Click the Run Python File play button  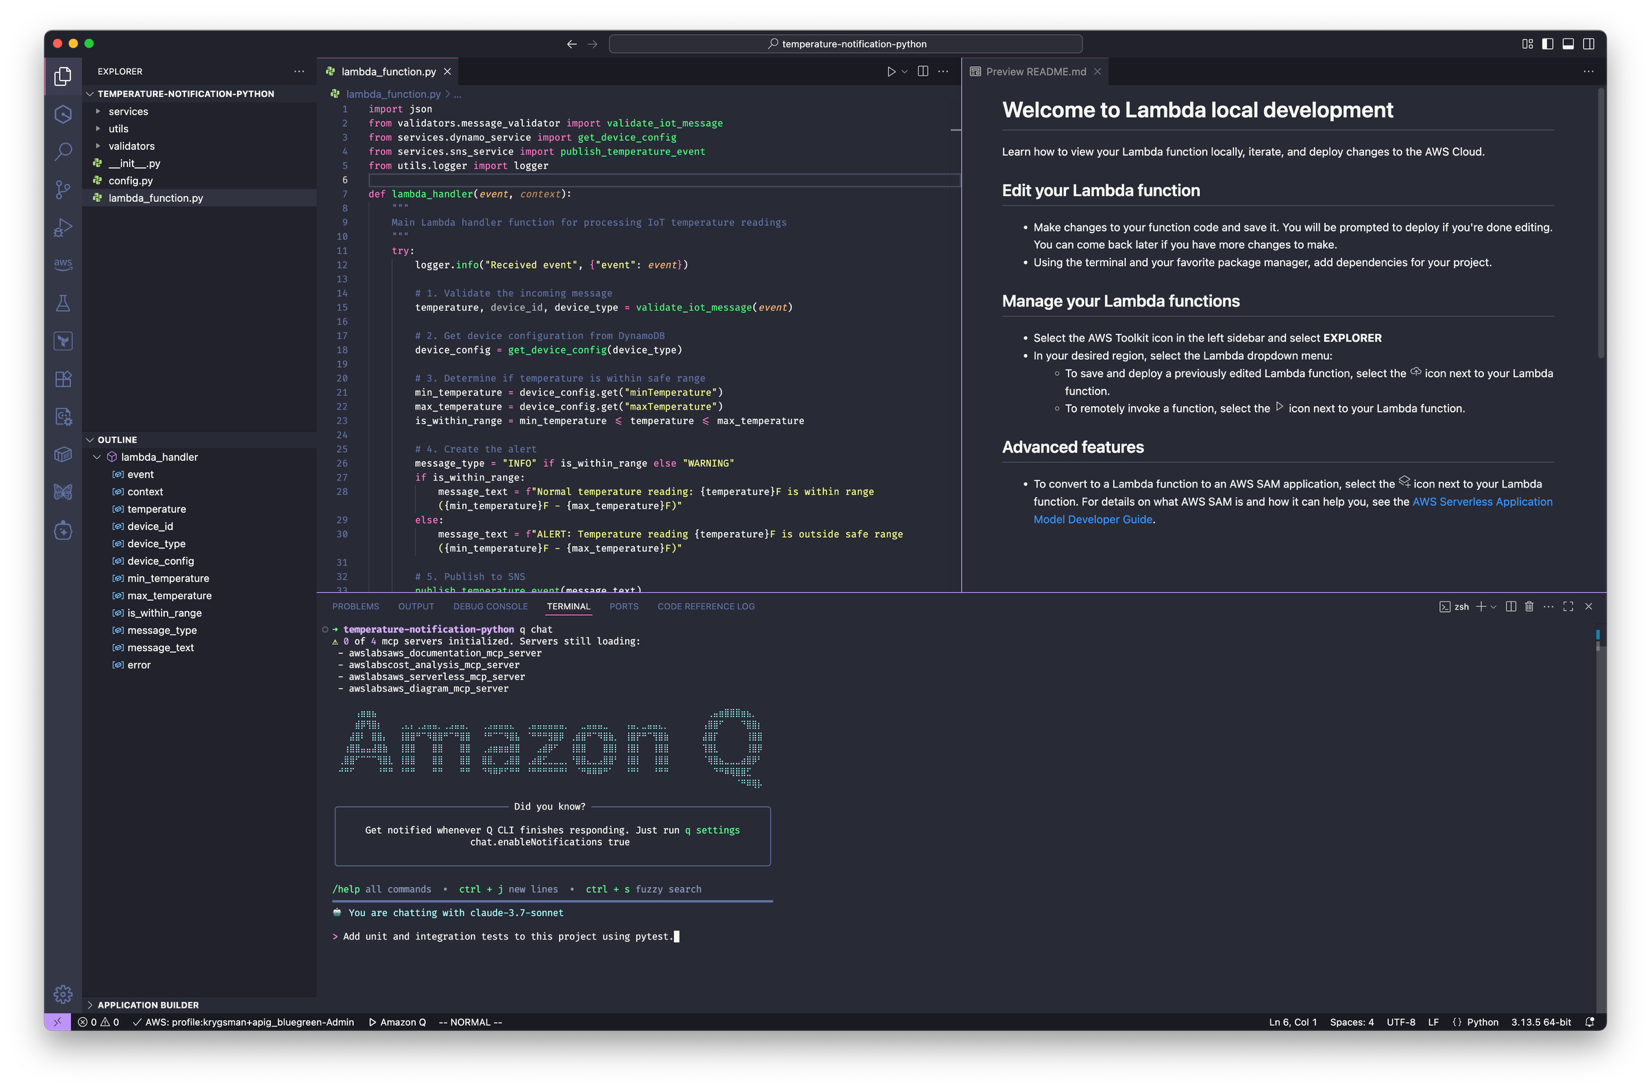click(x=891, y=72)
